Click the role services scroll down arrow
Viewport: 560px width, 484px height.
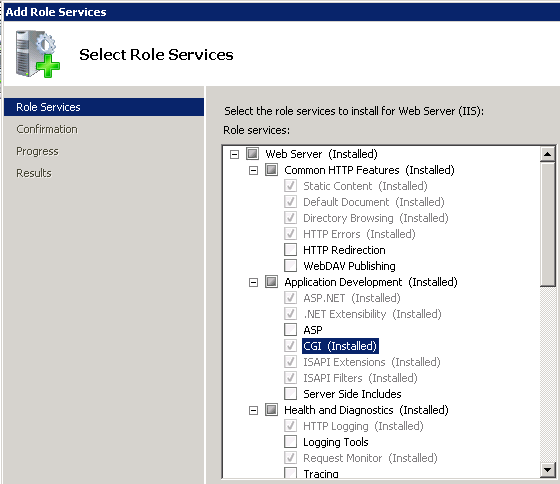coord(548,469)
